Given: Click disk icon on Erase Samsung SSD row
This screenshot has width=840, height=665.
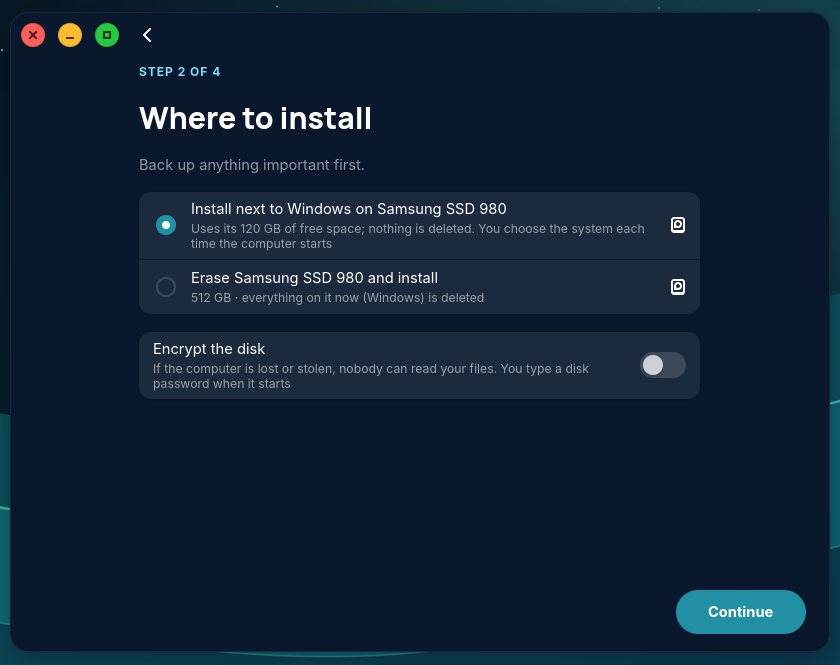Looking at the screenshot, I should pos(678,287).
